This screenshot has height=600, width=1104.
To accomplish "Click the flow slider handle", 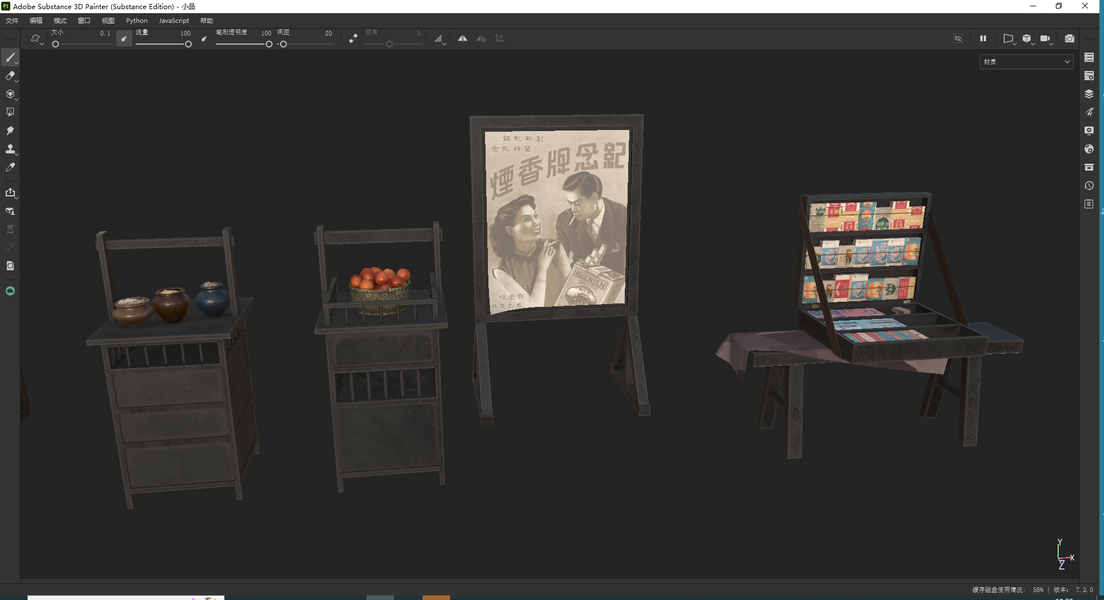I will tap(188, 44).
